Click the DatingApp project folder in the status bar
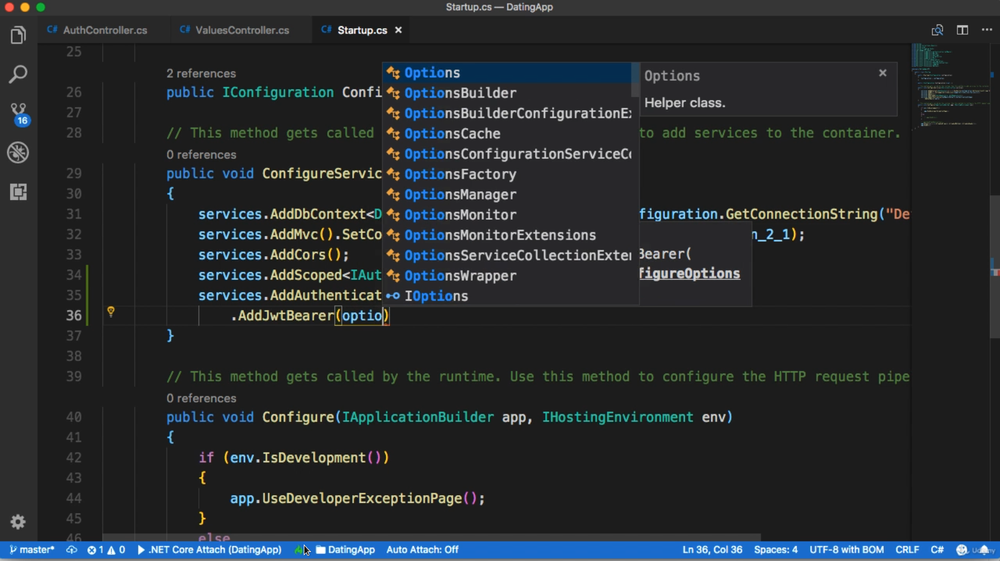Image resolution: width=1000 pixels, height=561 pixels. tap(345, 550)
